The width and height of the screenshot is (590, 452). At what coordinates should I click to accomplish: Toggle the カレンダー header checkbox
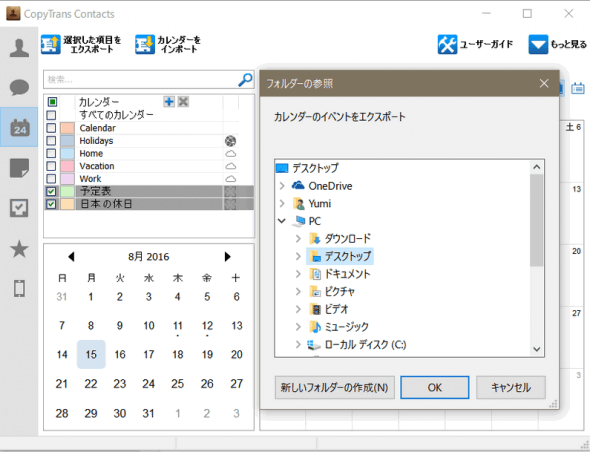coord(52,102)
